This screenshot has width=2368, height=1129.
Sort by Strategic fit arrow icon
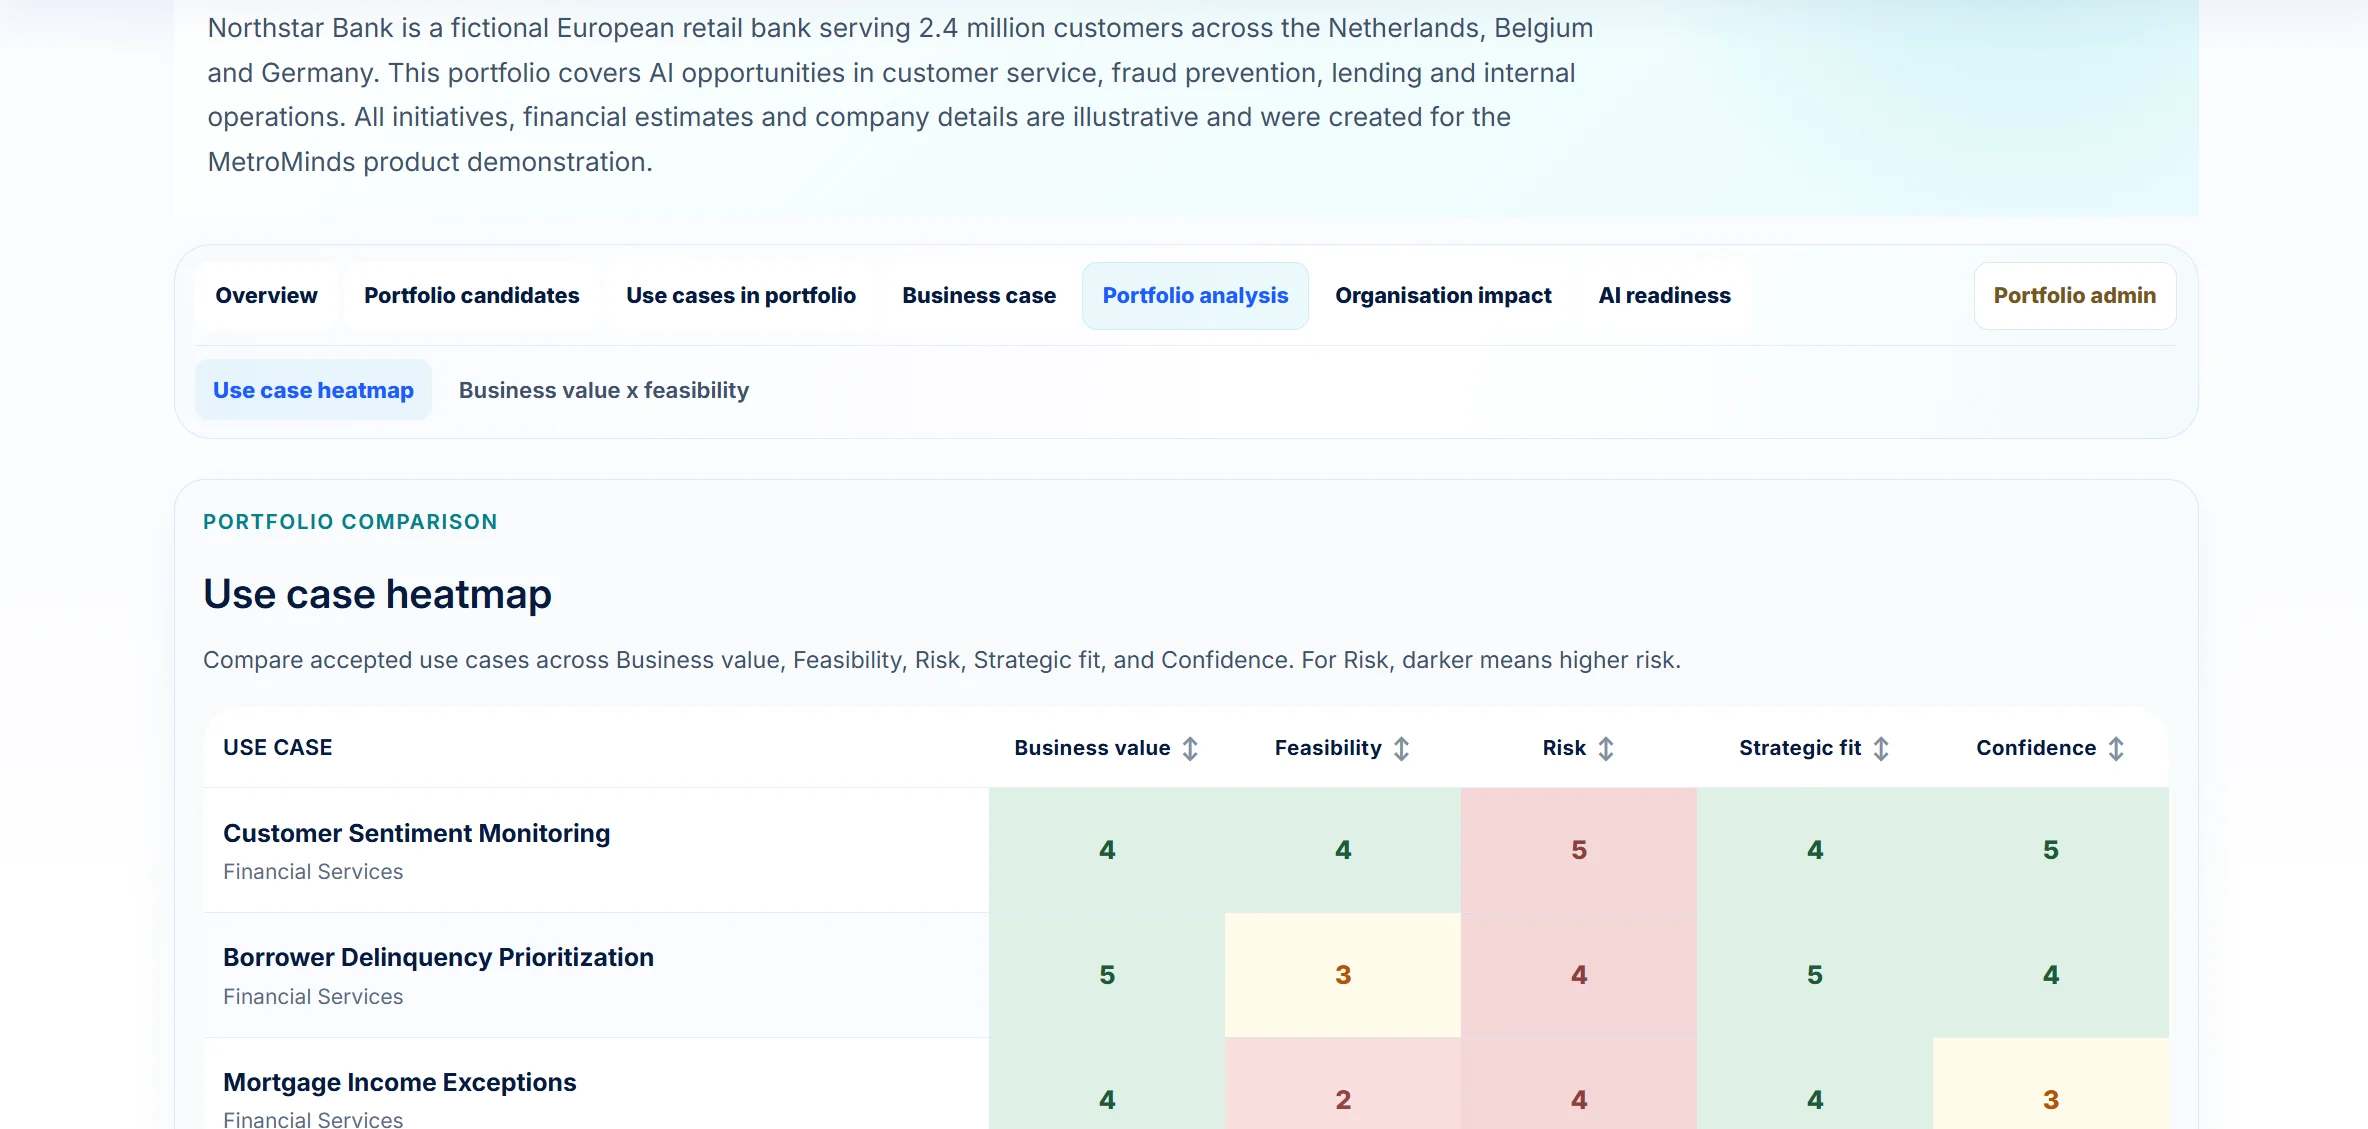click(1880, 748)
